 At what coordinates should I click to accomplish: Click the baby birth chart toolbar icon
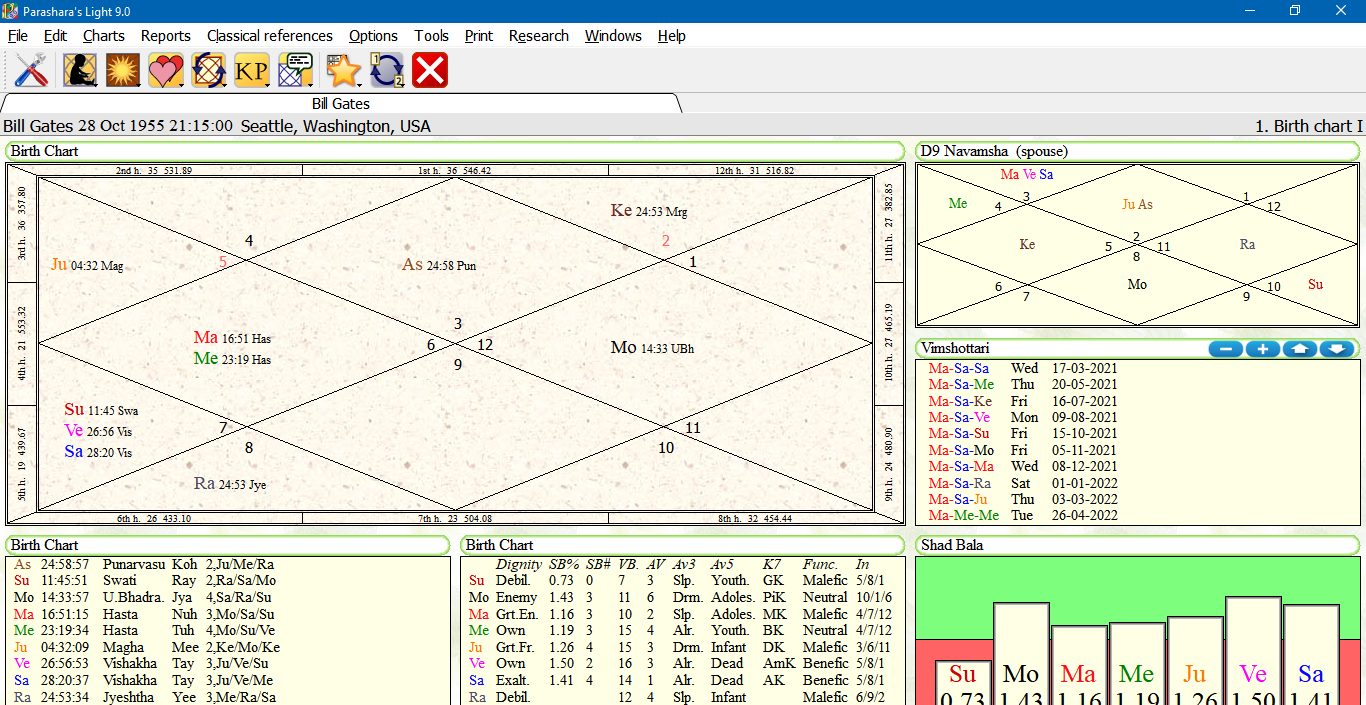click(80, 70)
